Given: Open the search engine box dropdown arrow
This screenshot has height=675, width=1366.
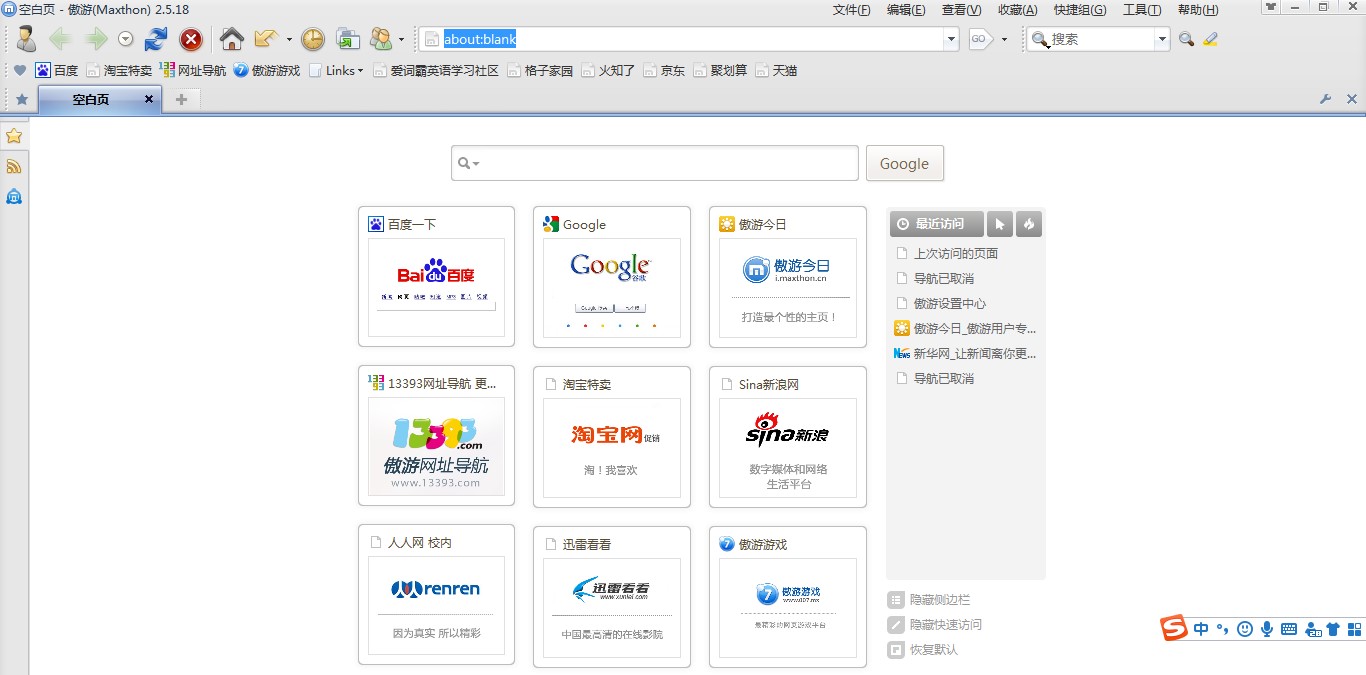Looking at the screenshot, I should coord(1162,39).
